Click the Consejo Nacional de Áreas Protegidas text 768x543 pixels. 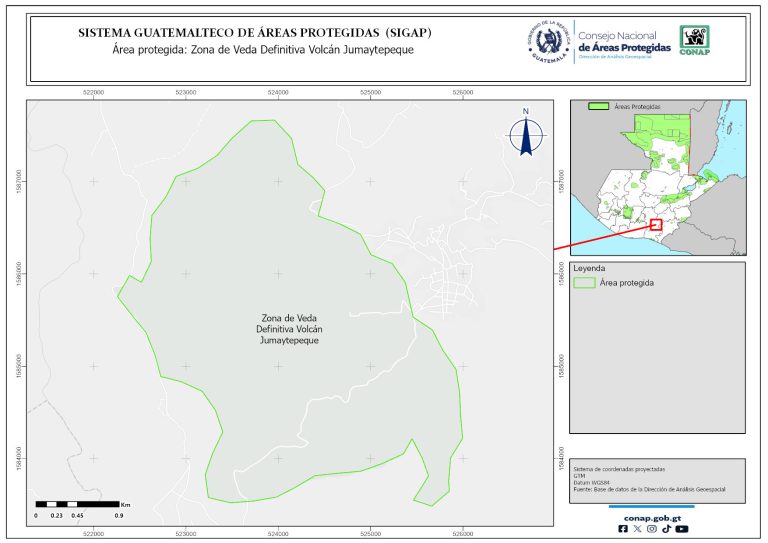[624, 42]
